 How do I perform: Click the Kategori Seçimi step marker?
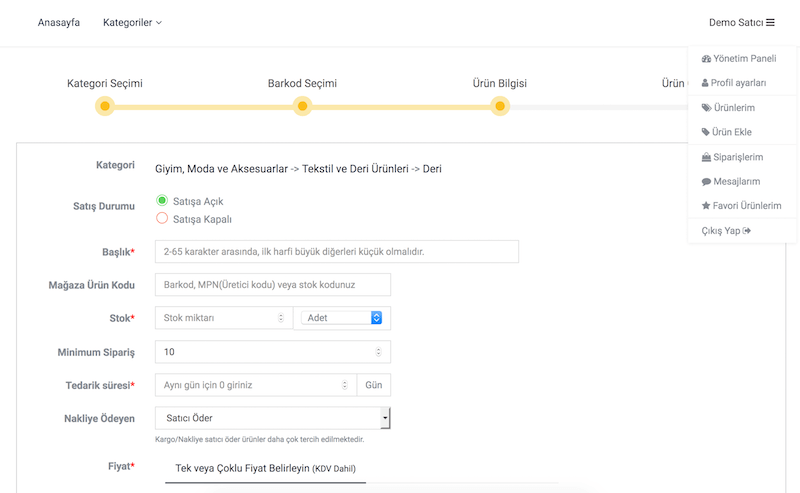pos(104,106)
